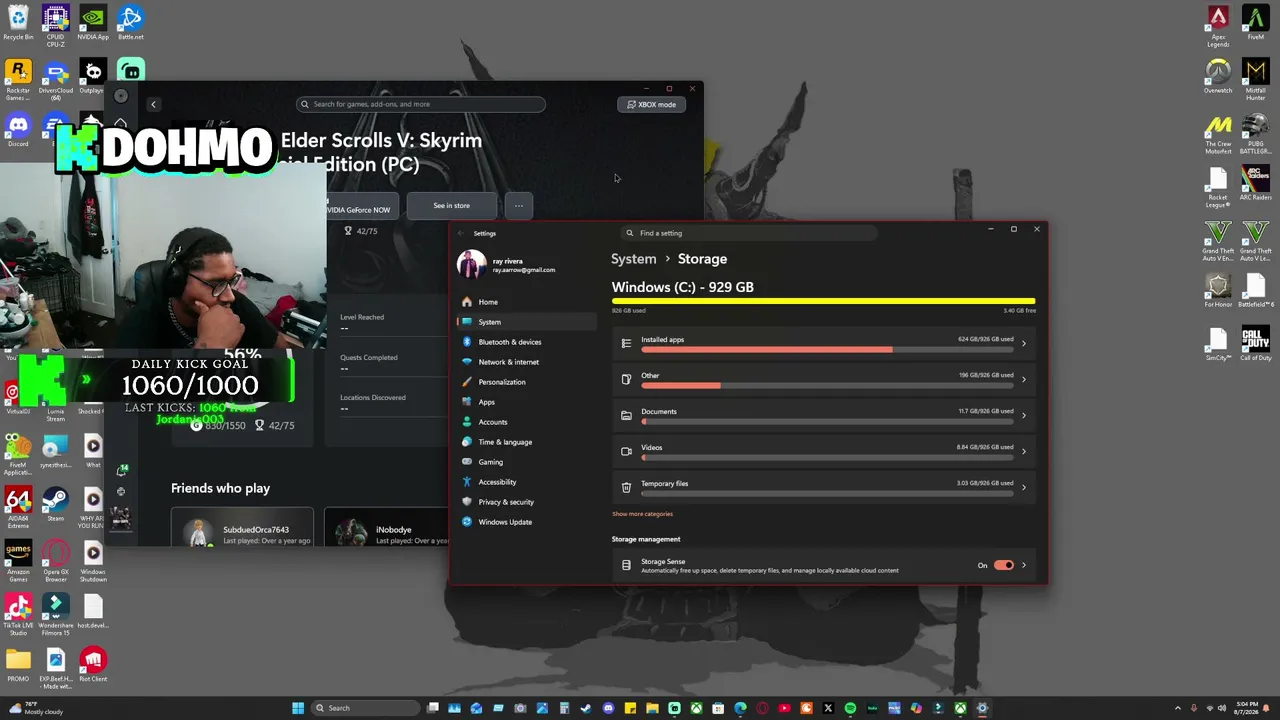Image resolution: width=1280 pixels, height=720 pixels.
Task: Click the Accounts sidebar icon
Action: point(467,422)
